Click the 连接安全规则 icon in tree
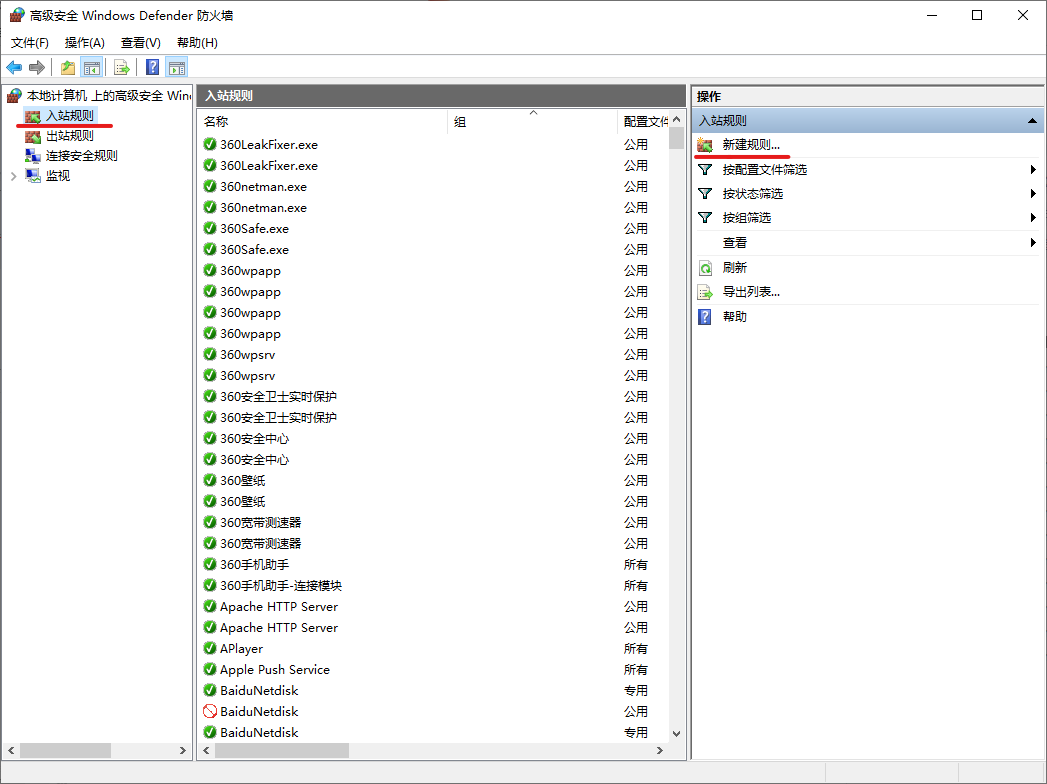 tap(33, 156)
